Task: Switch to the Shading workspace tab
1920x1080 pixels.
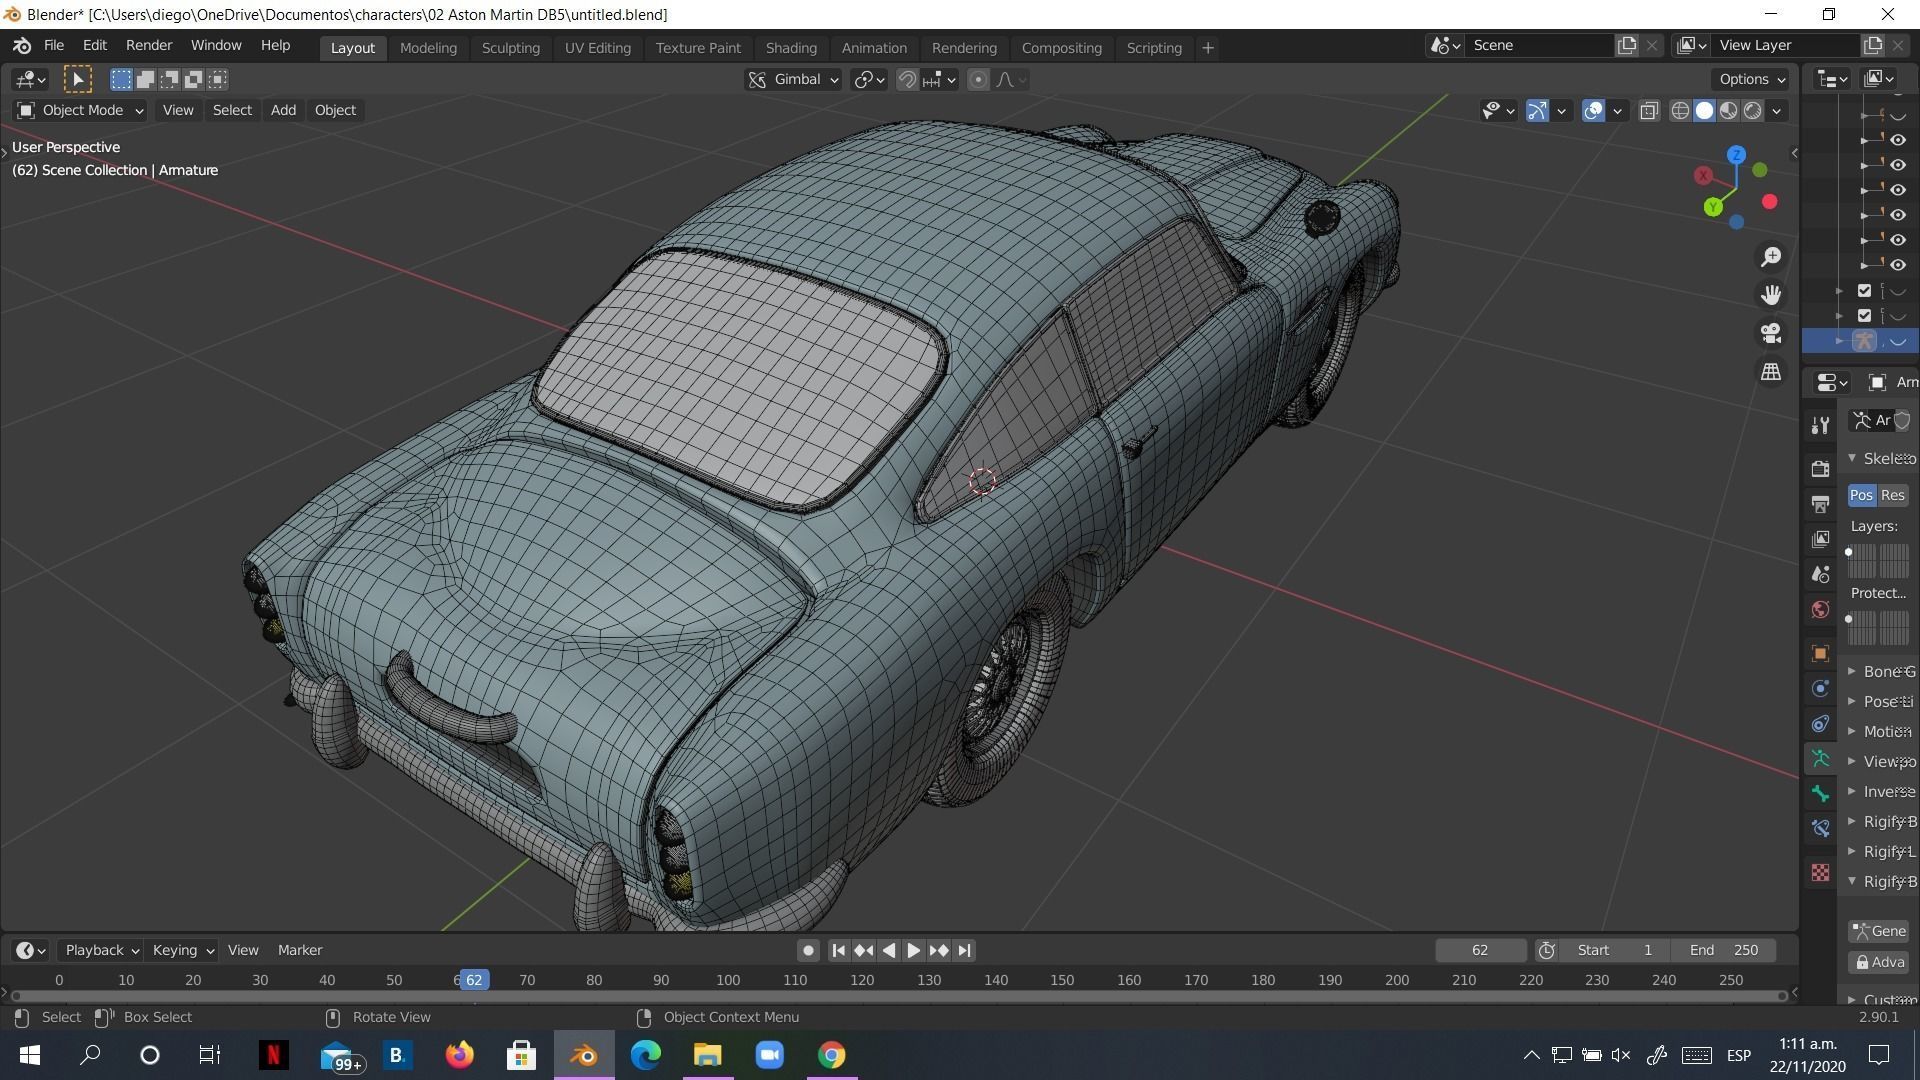Action: tap(791, 48)
